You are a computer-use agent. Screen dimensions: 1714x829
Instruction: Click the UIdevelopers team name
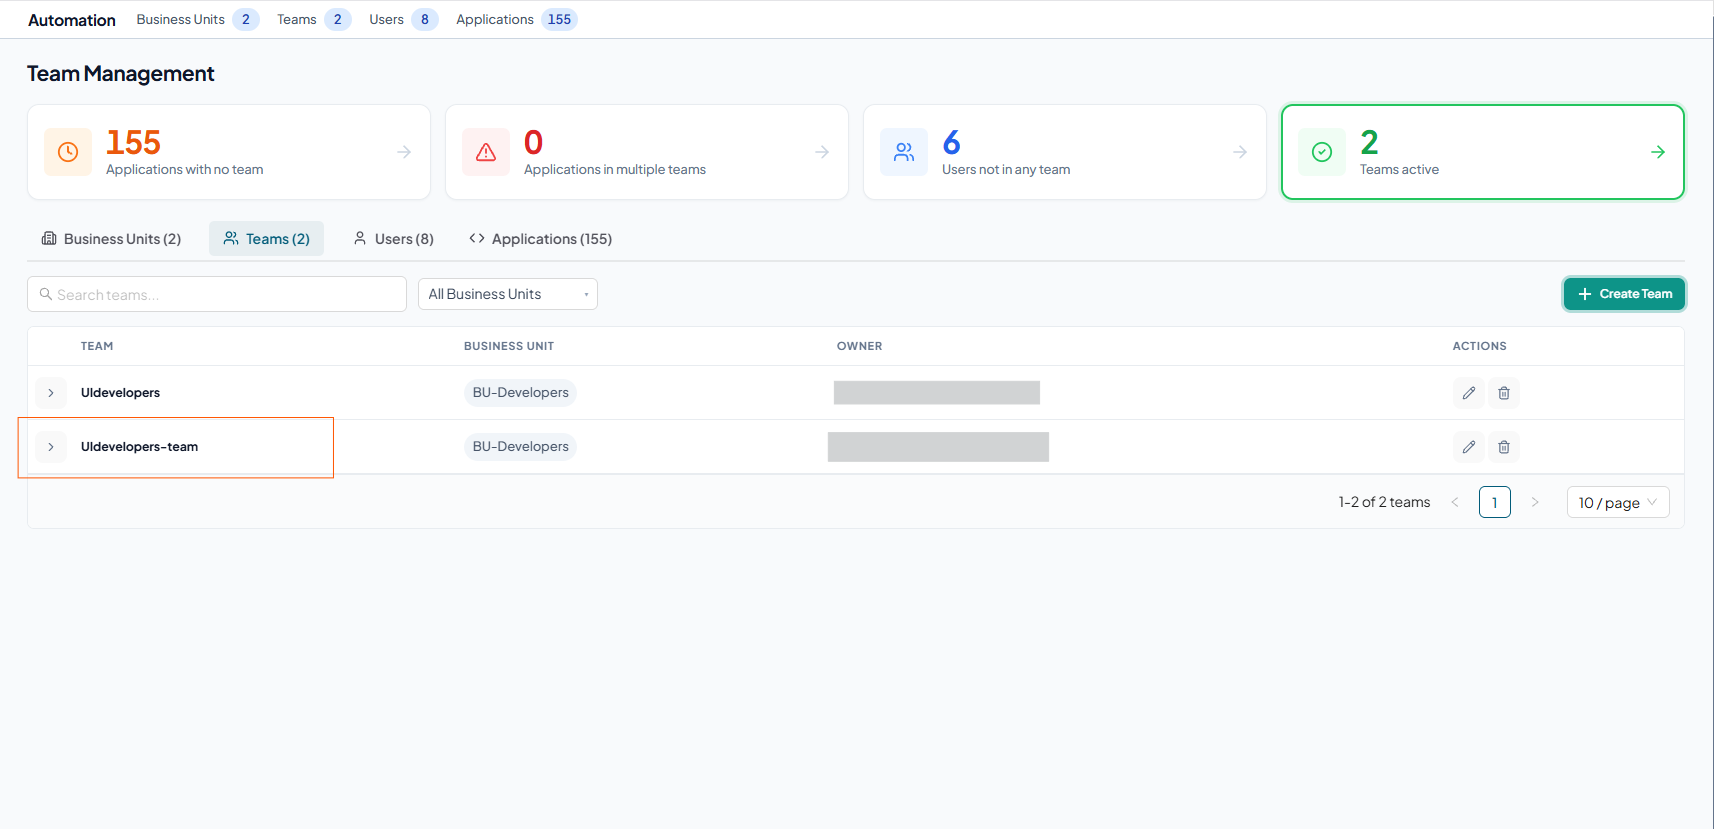point(120,393)
